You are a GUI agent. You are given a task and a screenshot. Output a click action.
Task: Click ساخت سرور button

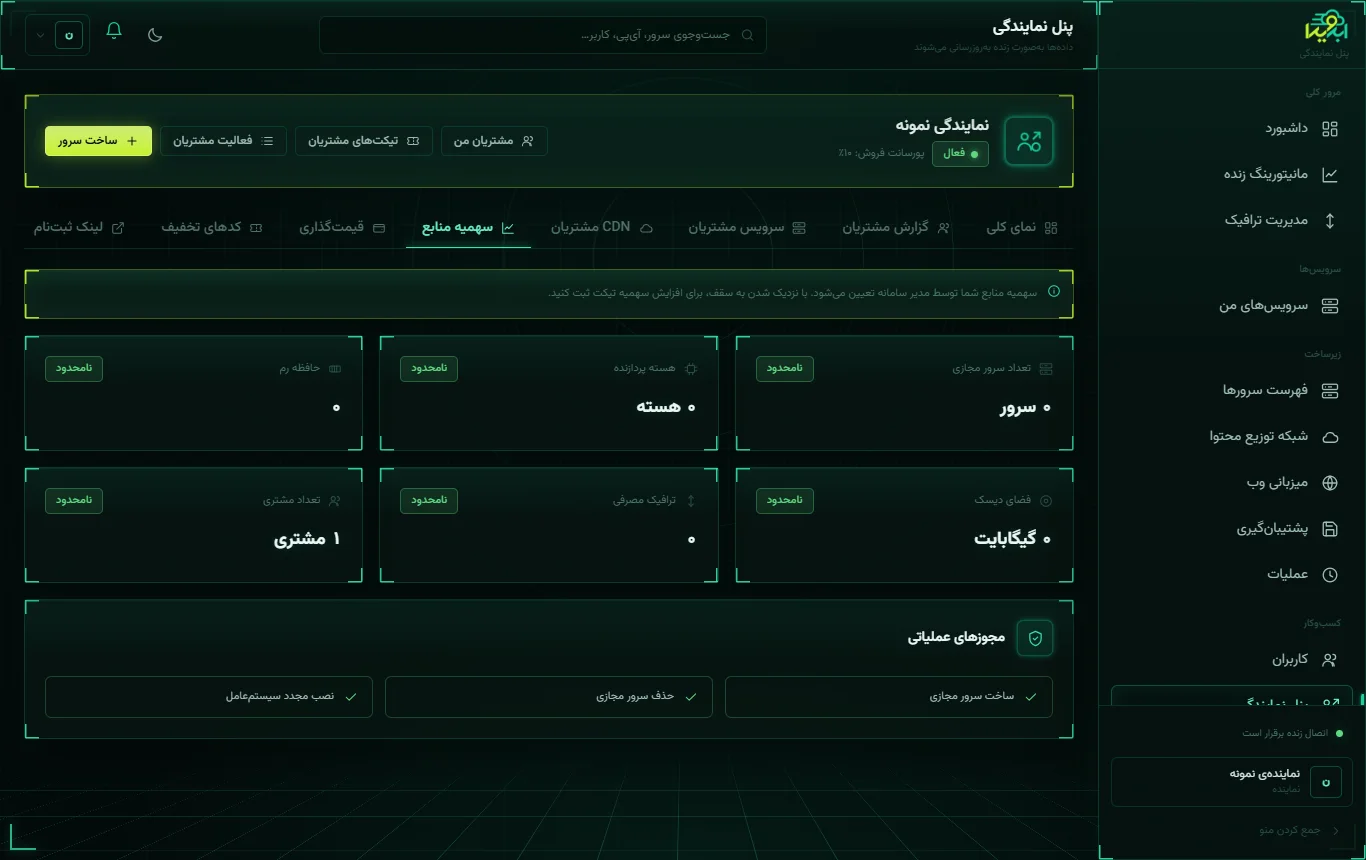tap(98, 141)
